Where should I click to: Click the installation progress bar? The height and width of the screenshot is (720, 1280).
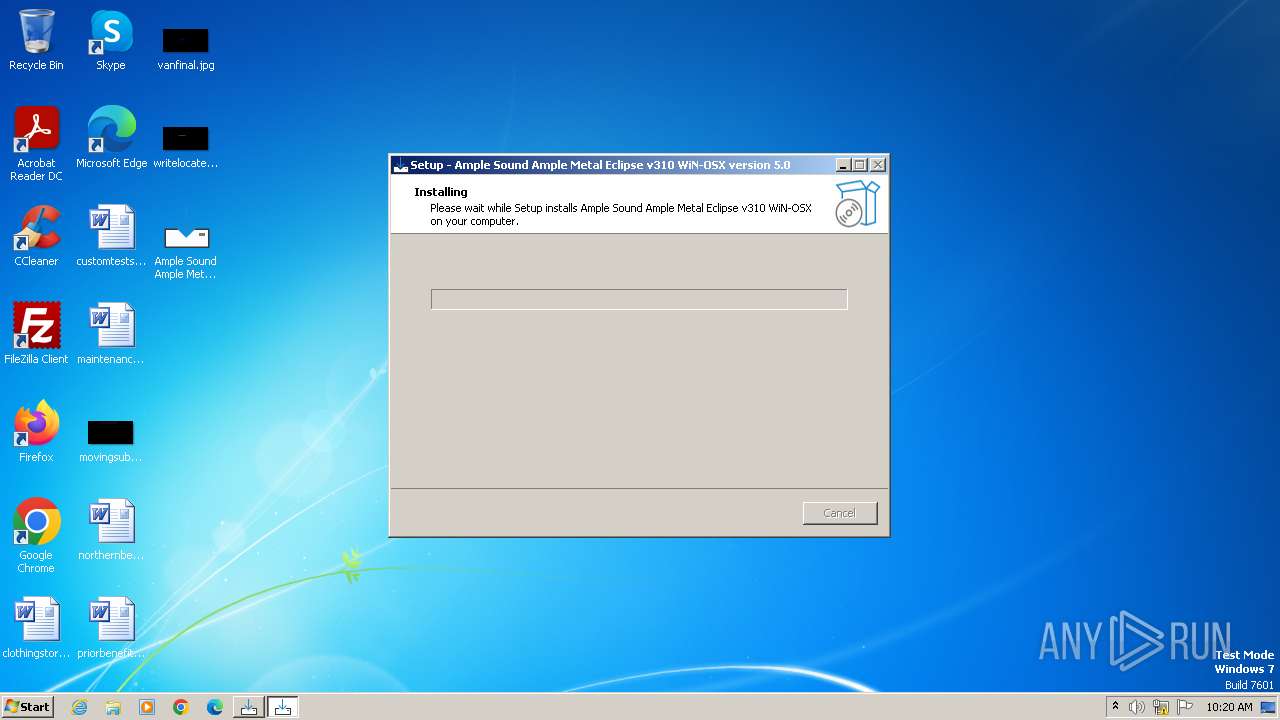pos(639,299)
